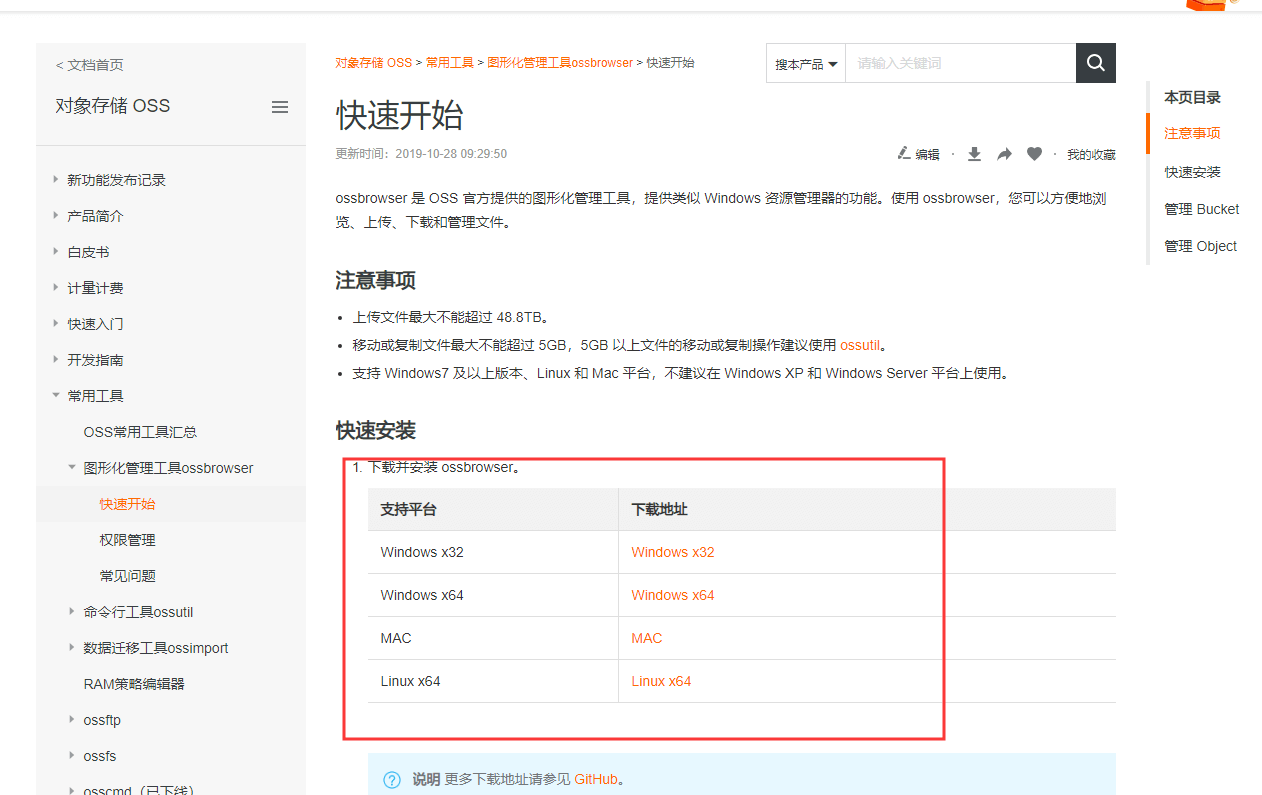Open 常见问题 in the sidebar
Viewport: 1262px width, 795px height.
[x=127, y=576]
